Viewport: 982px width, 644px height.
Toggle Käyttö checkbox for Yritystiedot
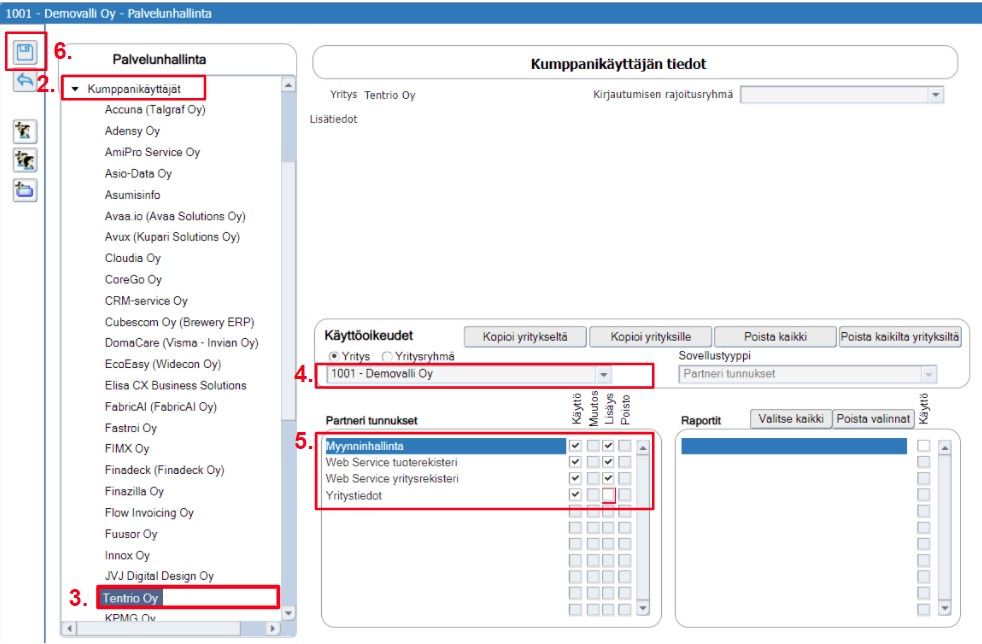tap(575, 494)
